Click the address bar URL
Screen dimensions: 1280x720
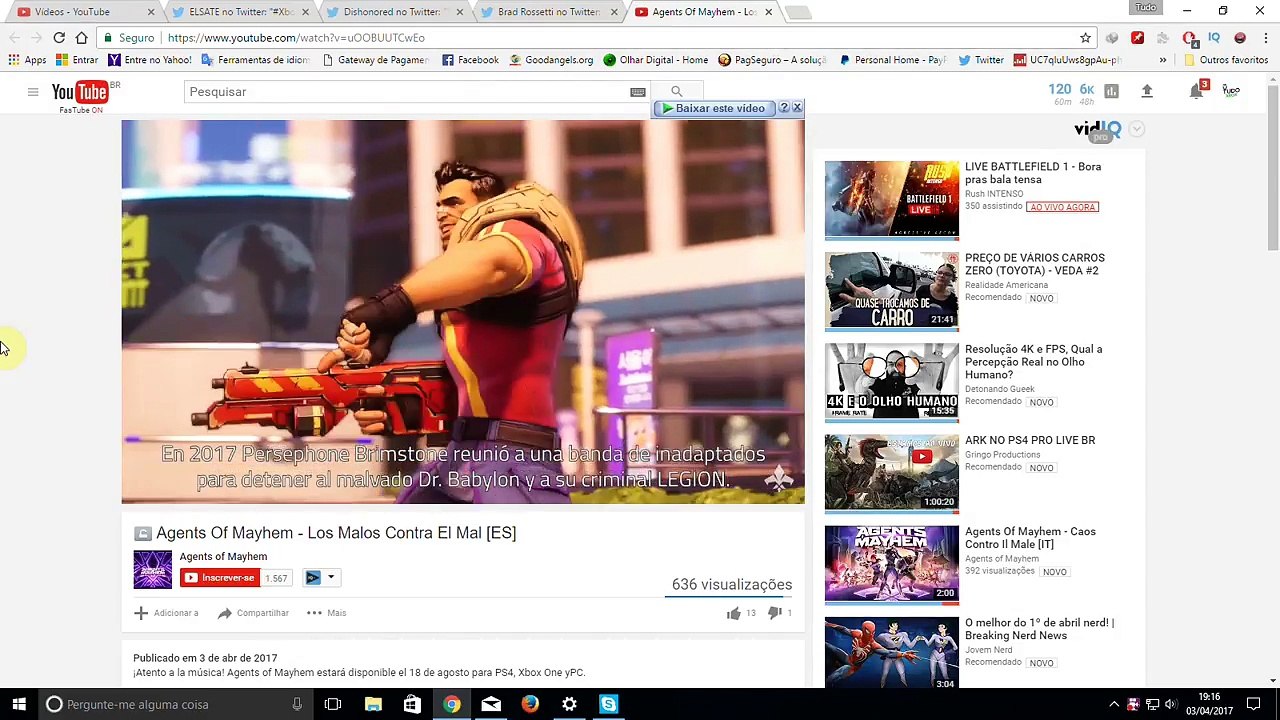(296, 38)
